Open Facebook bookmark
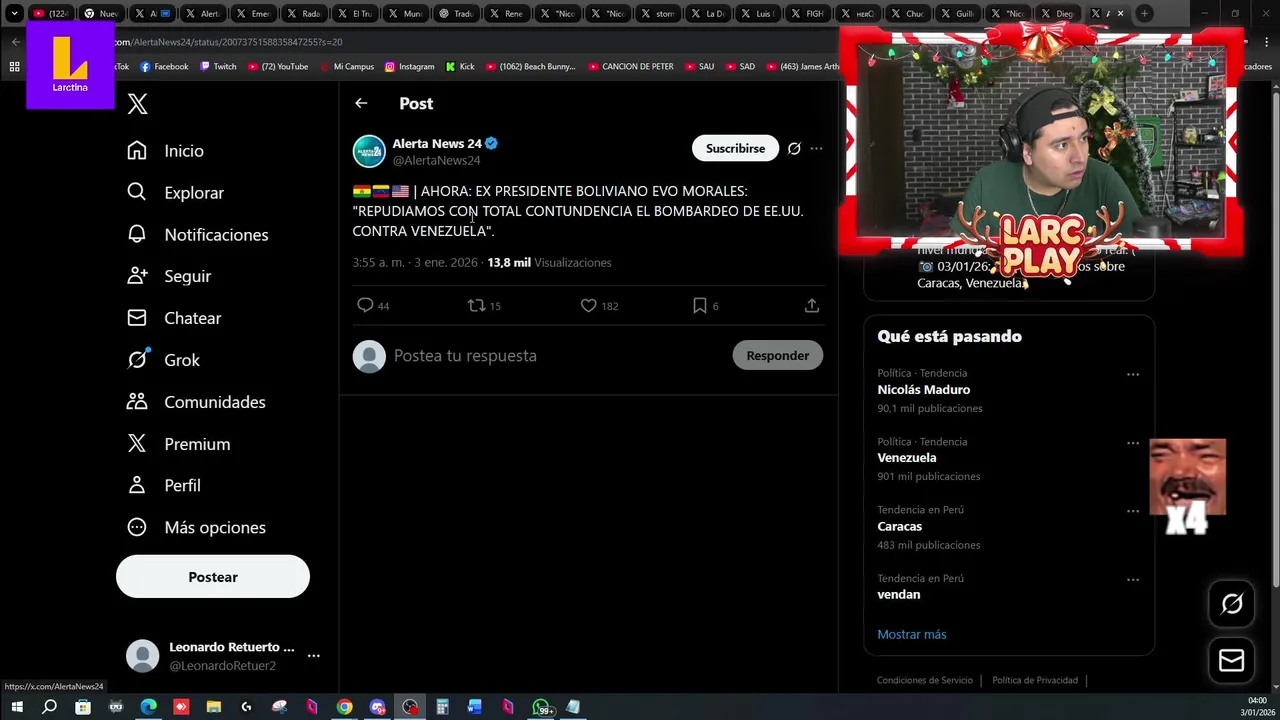 (164, 66)
